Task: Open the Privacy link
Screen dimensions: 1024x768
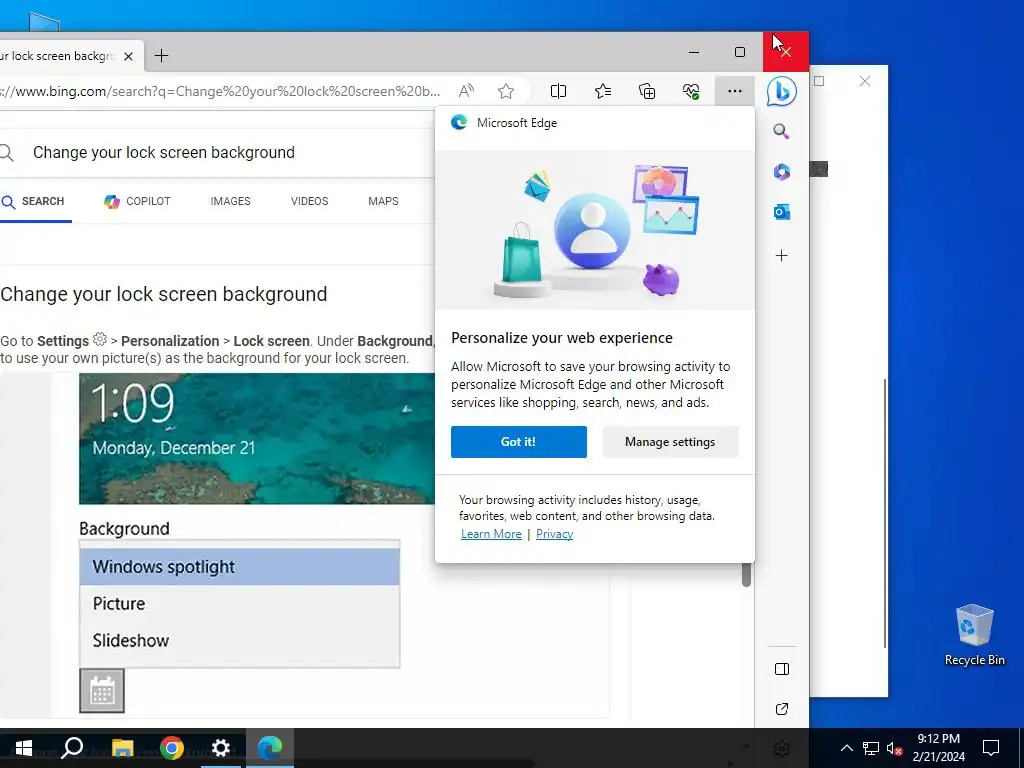Action: point(554,534)
